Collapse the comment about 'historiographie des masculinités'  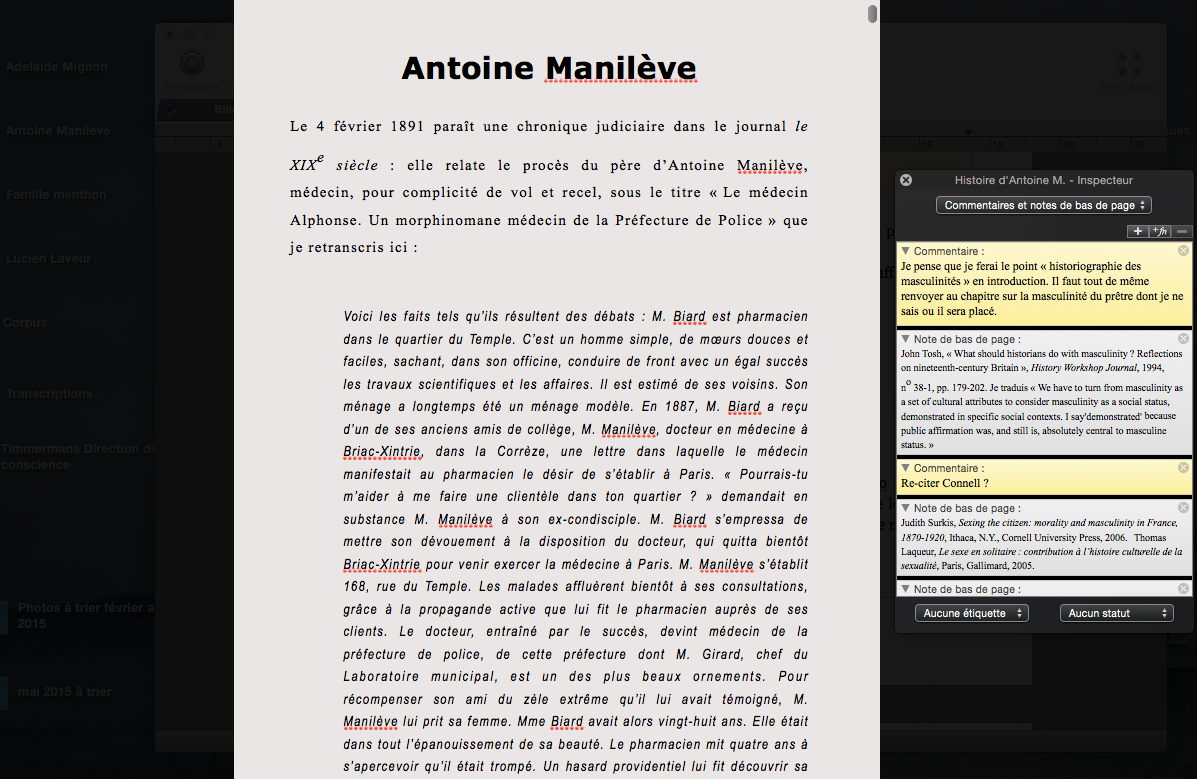(x=905, y=251)
